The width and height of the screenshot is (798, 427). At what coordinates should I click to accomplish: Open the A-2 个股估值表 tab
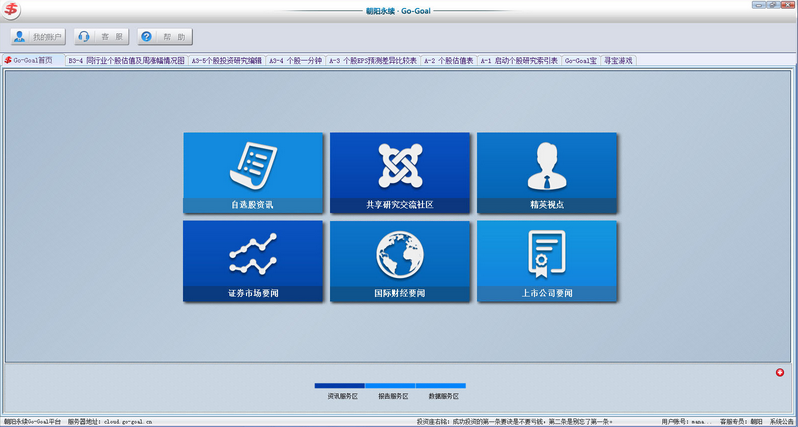(449, 61)
